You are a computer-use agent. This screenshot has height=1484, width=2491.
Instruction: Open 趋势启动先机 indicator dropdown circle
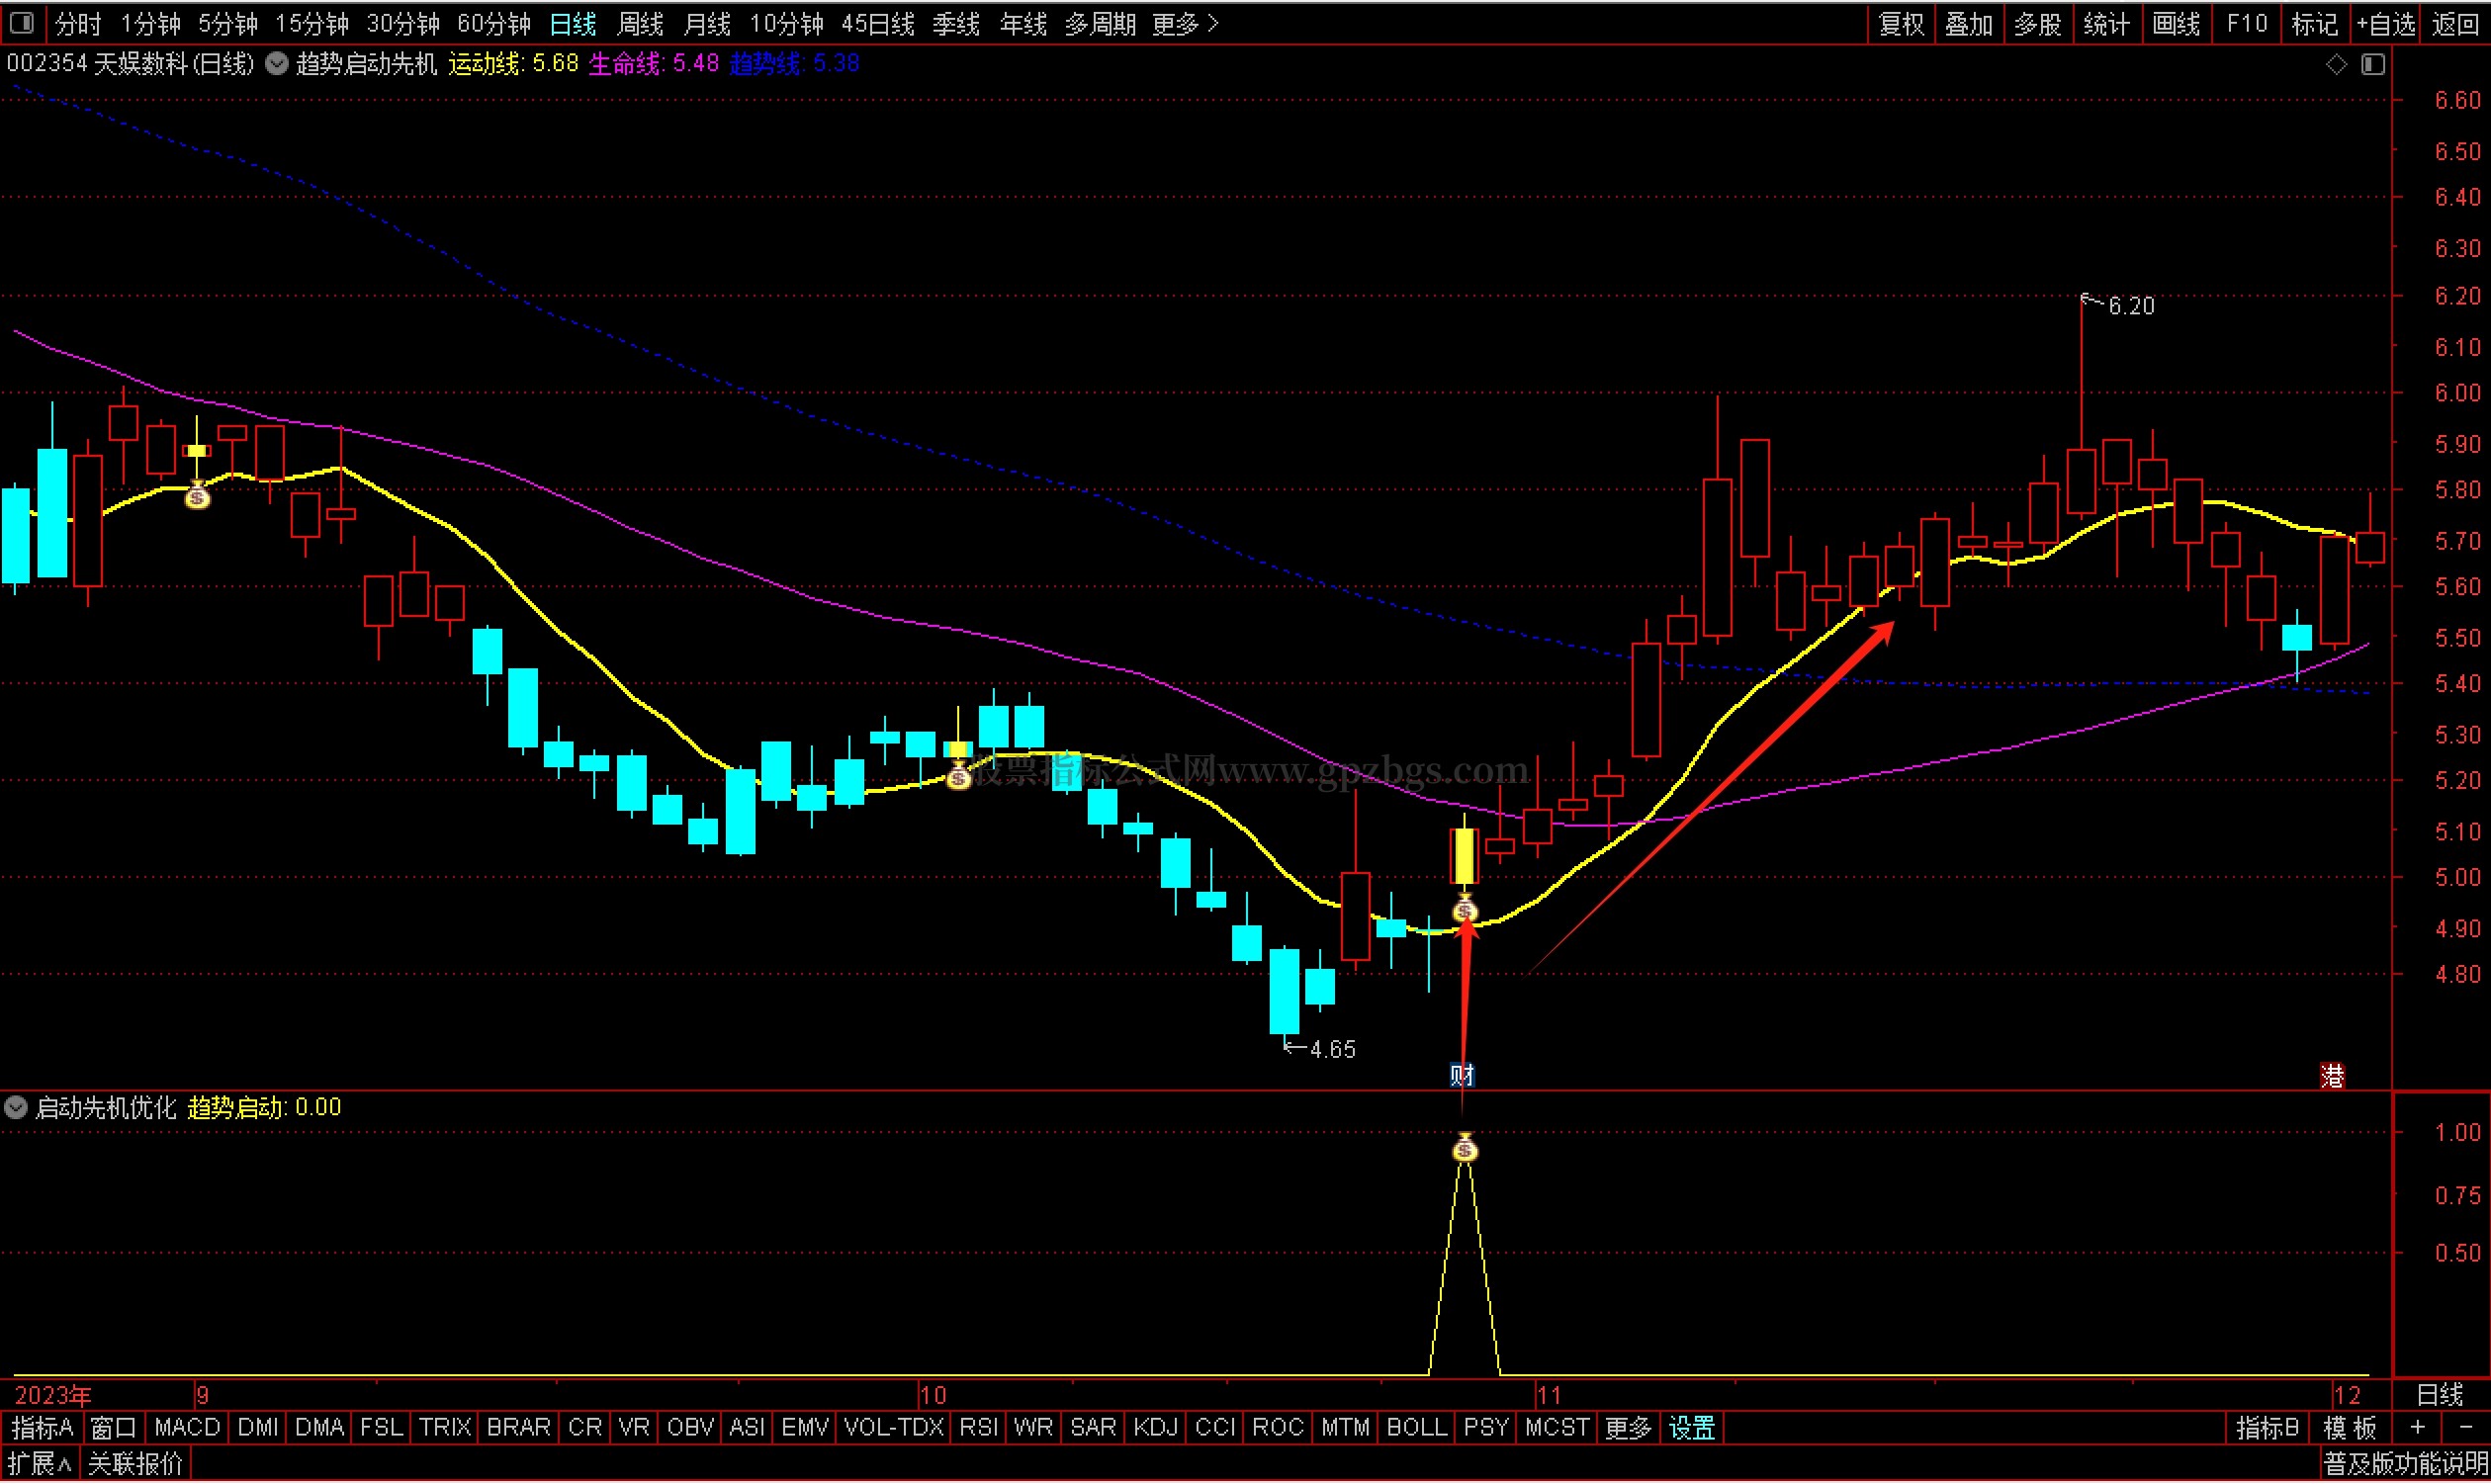tap(277, 64)
